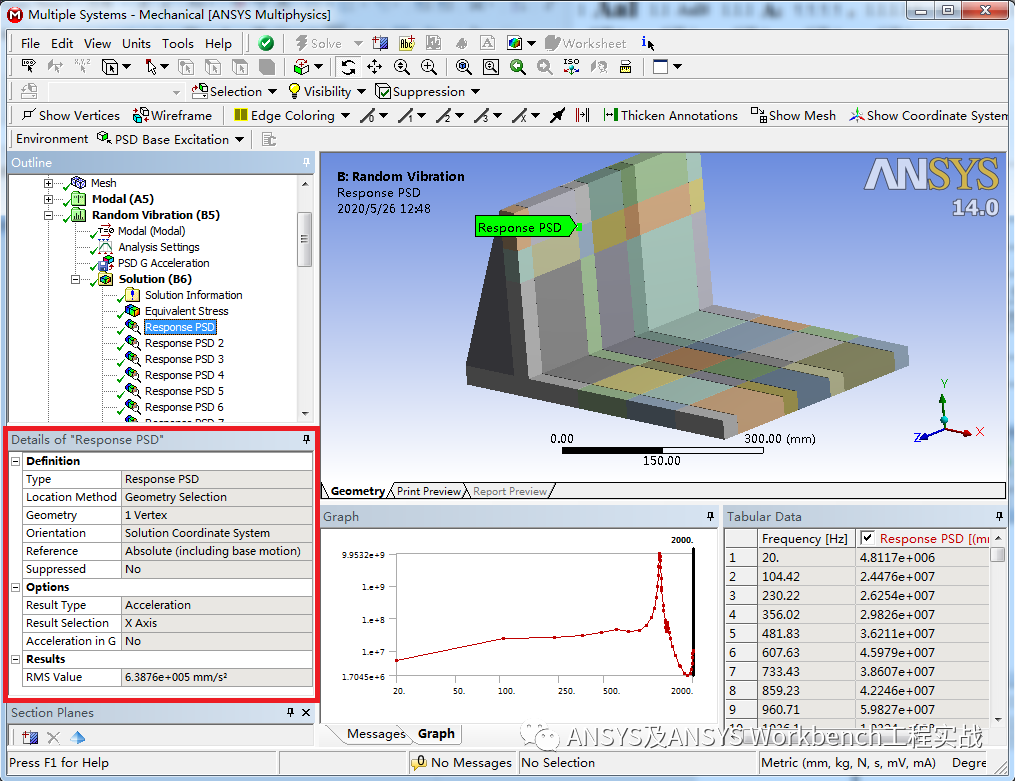Select Response PSD 4 in tree

pos(184,375)
